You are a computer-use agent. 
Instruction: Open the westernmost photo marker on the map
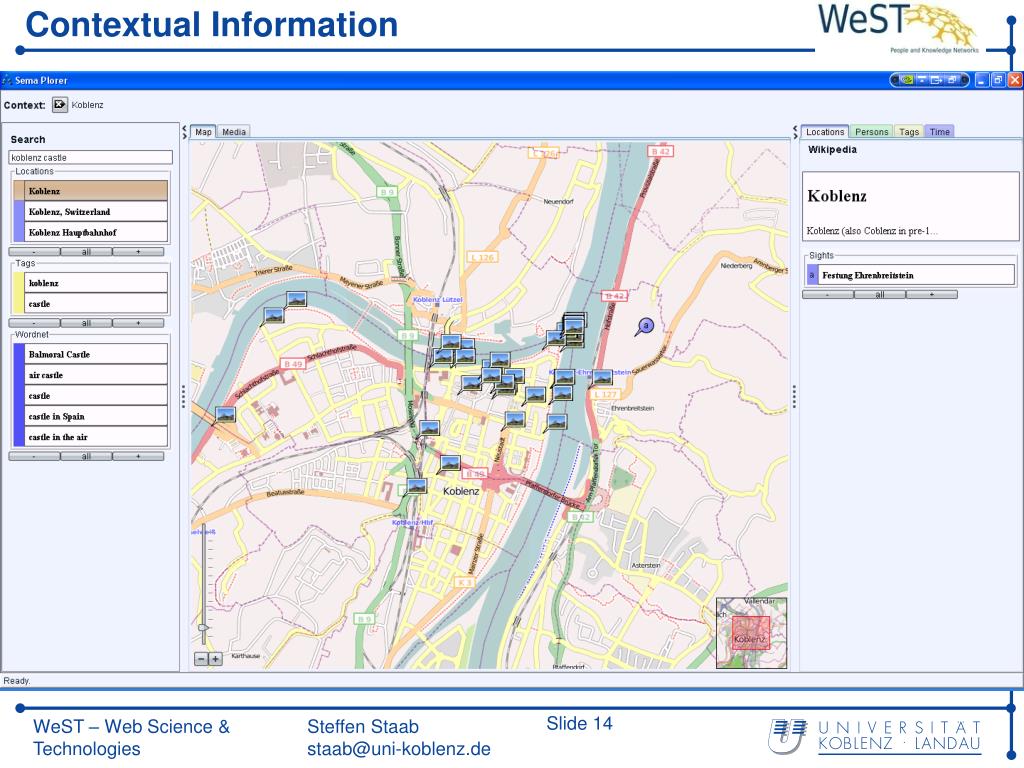[225, 415]
